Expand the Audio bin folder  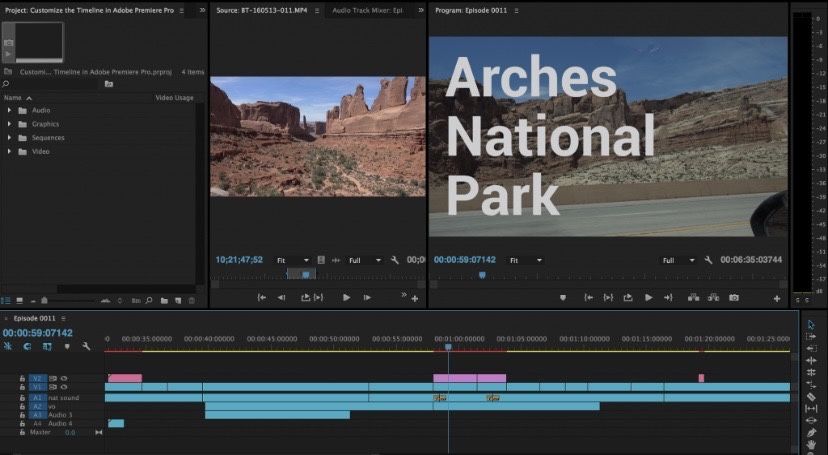[10, 110]
